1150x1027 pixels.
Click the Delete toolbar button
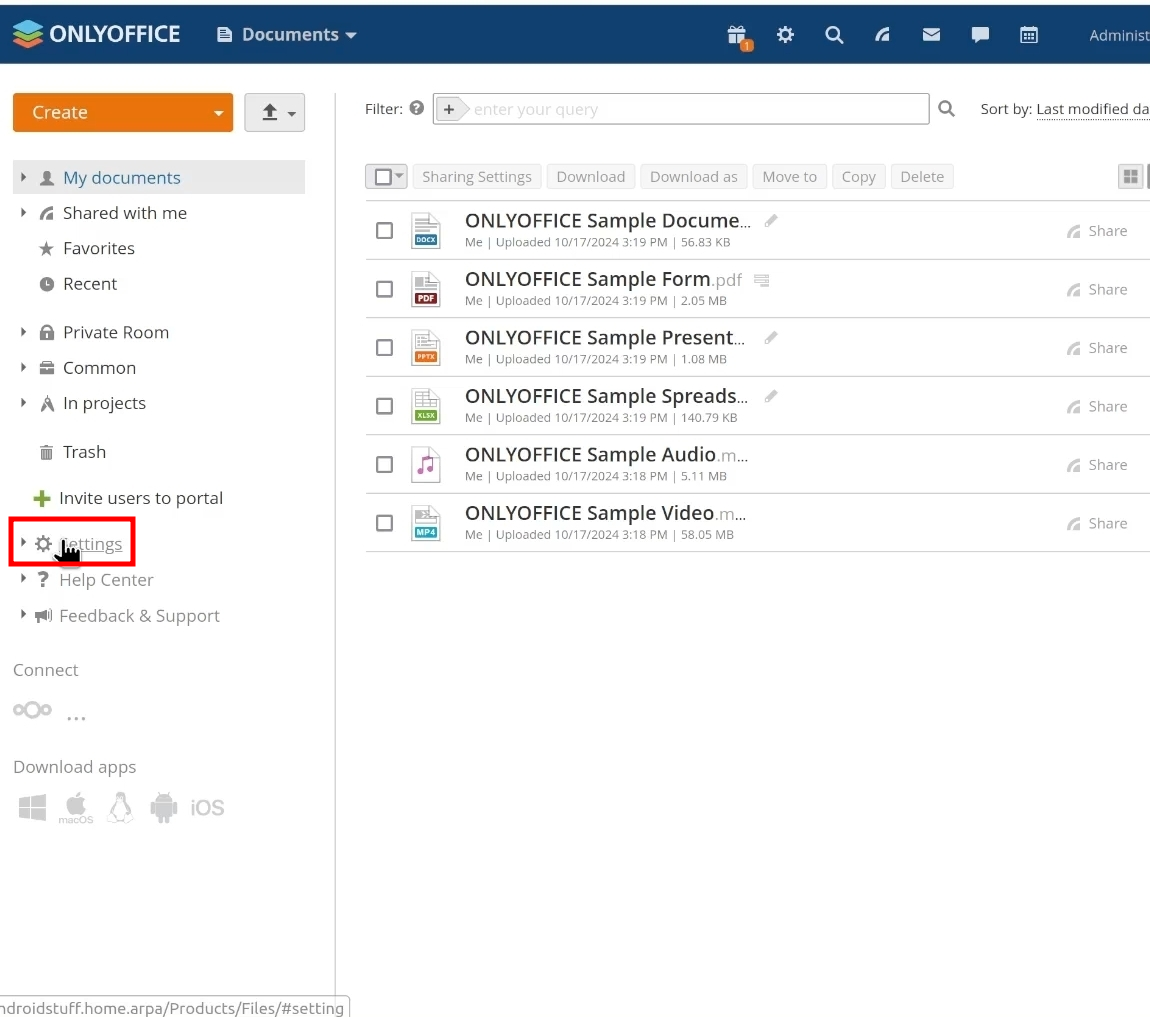[x=922, y=177]
